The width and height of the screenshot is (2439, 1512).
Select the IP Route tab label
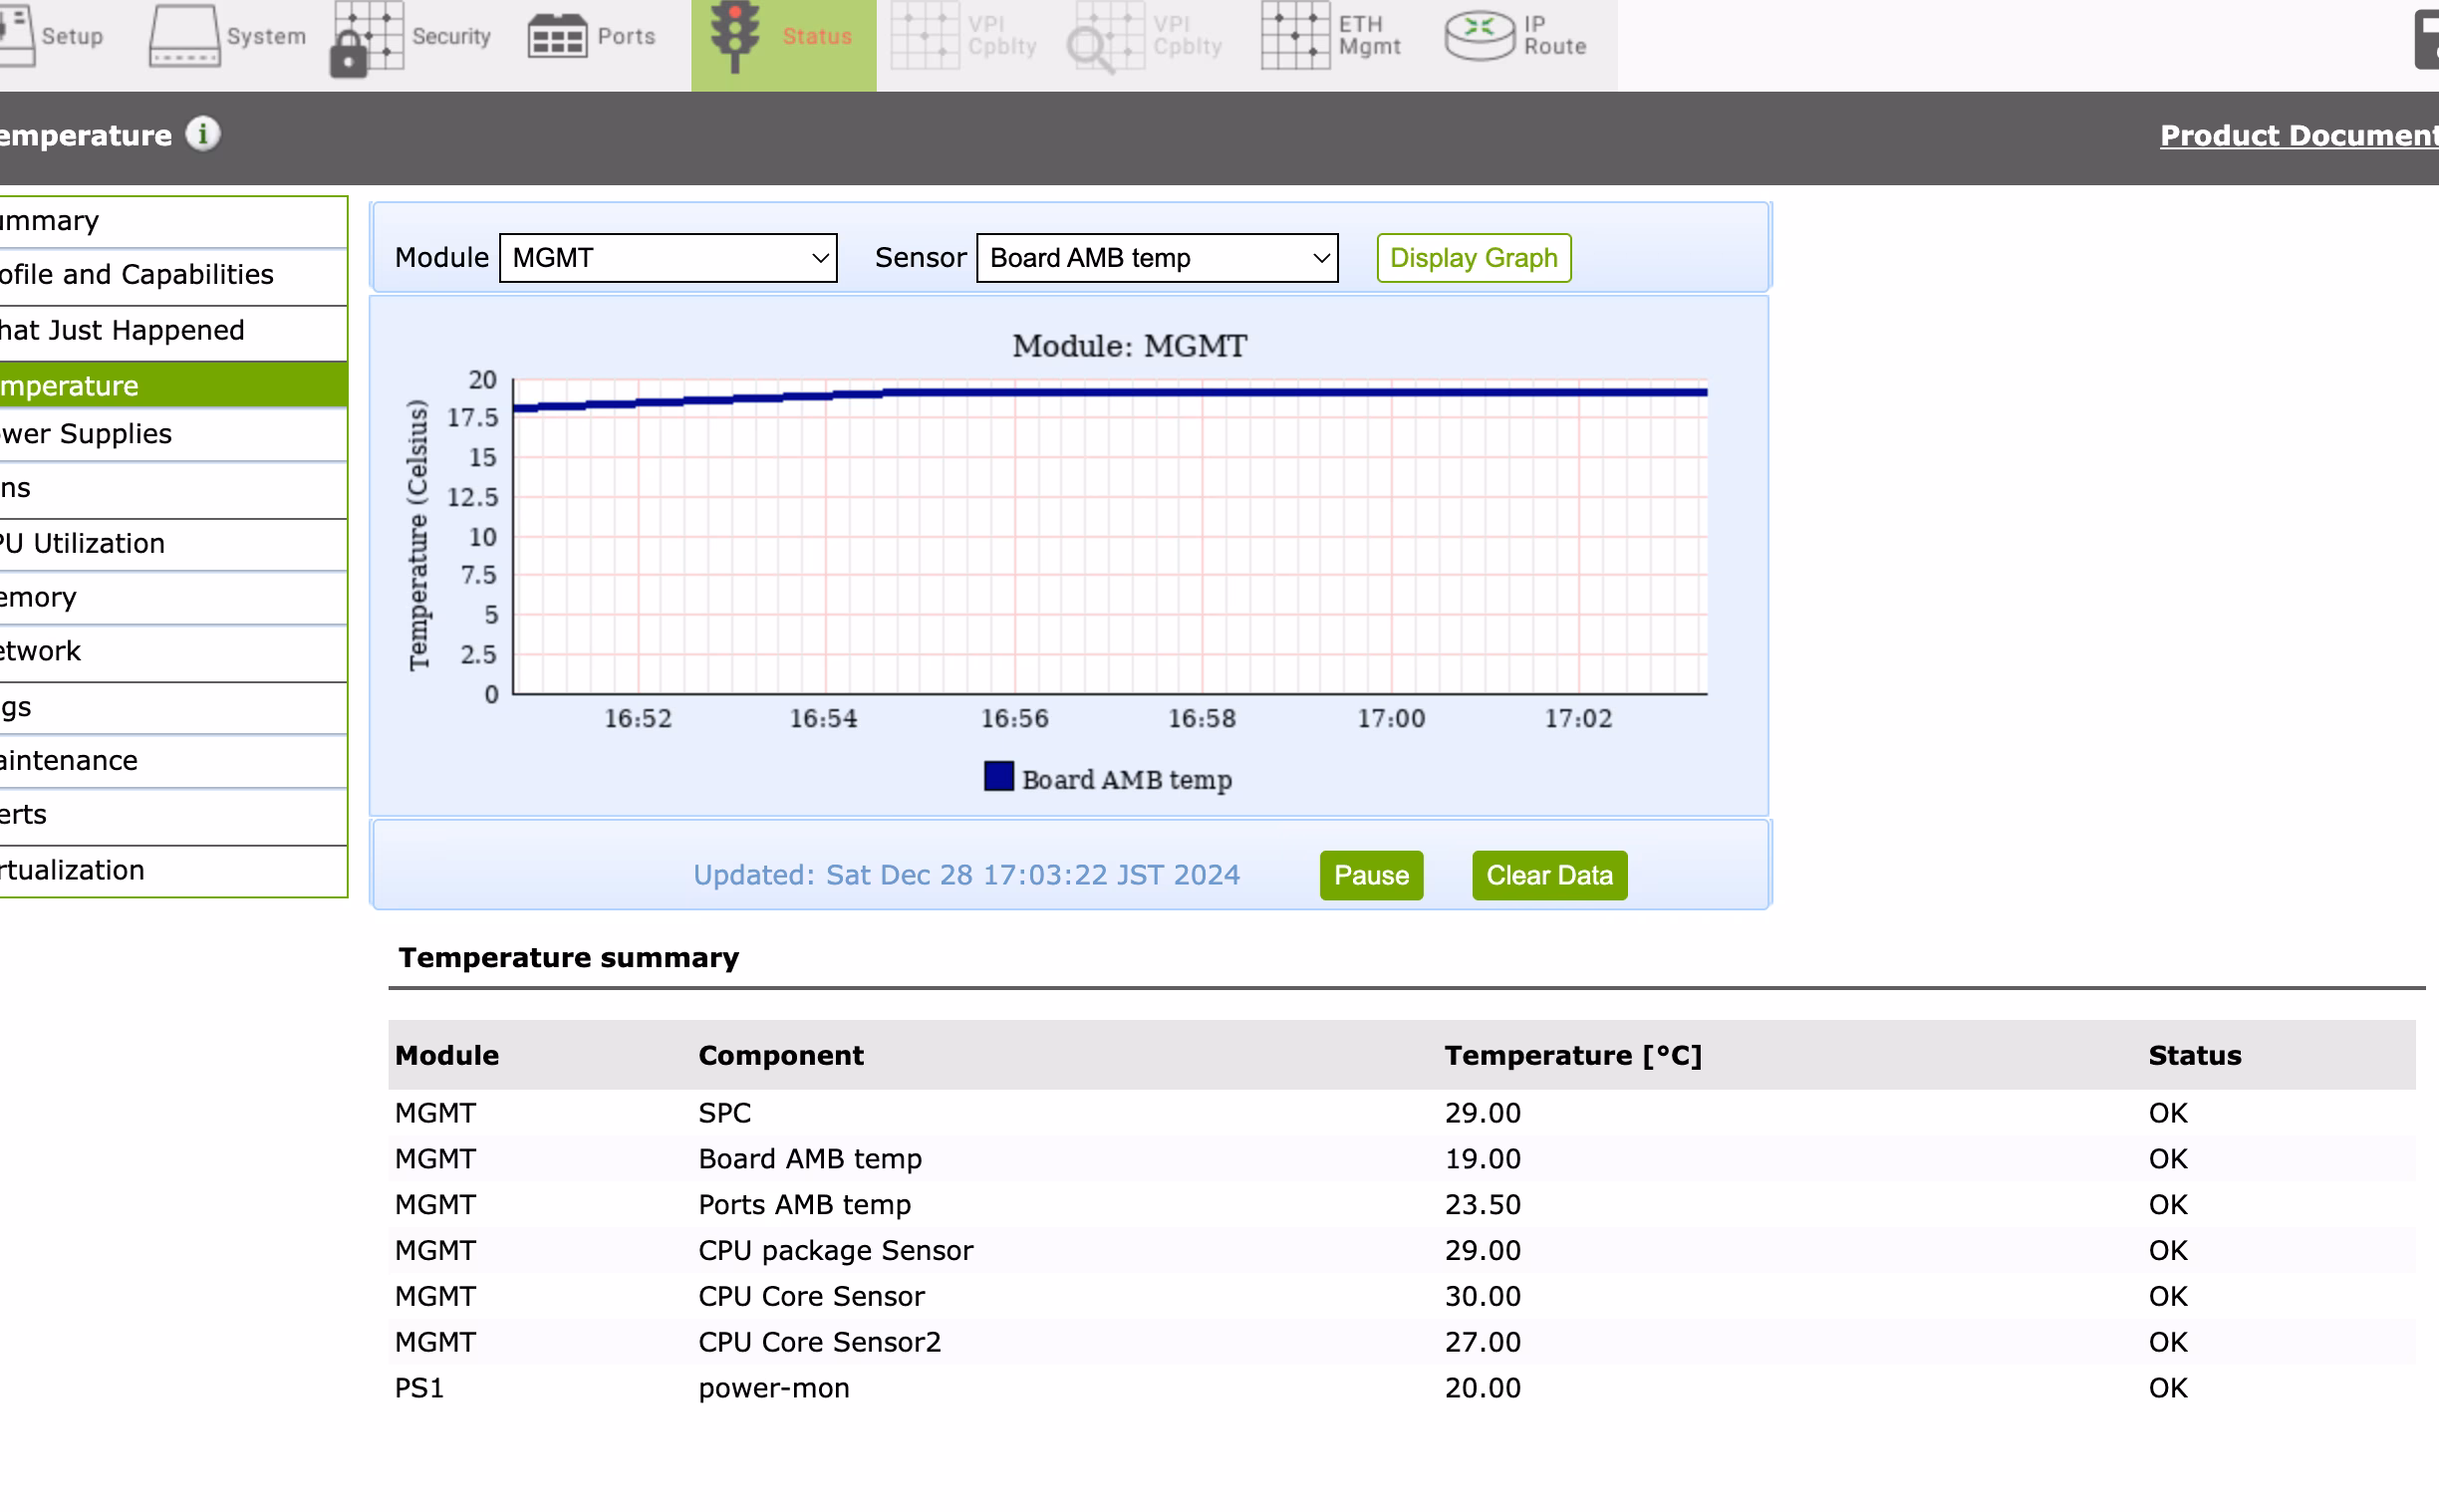pos(1555,36)
